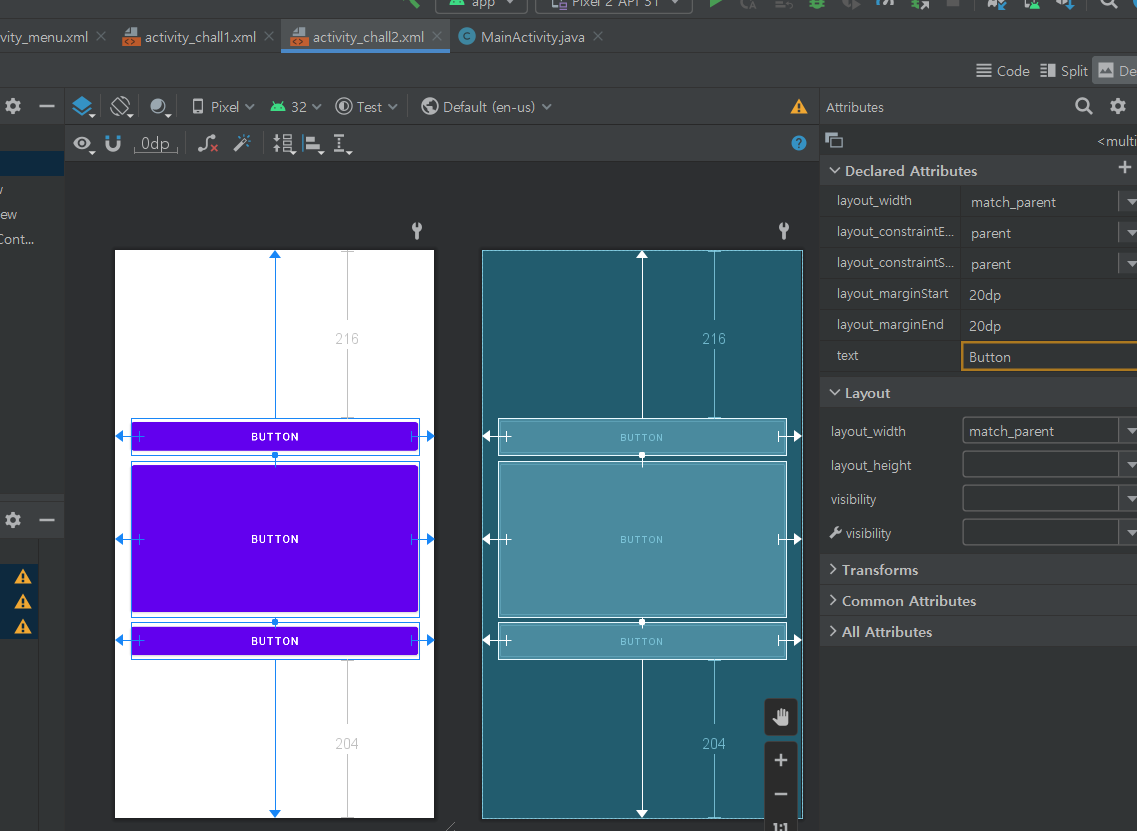Select the large middle purple BUTTON
This screenshot has height=831, width=1137.
click(x=275, y=539)
